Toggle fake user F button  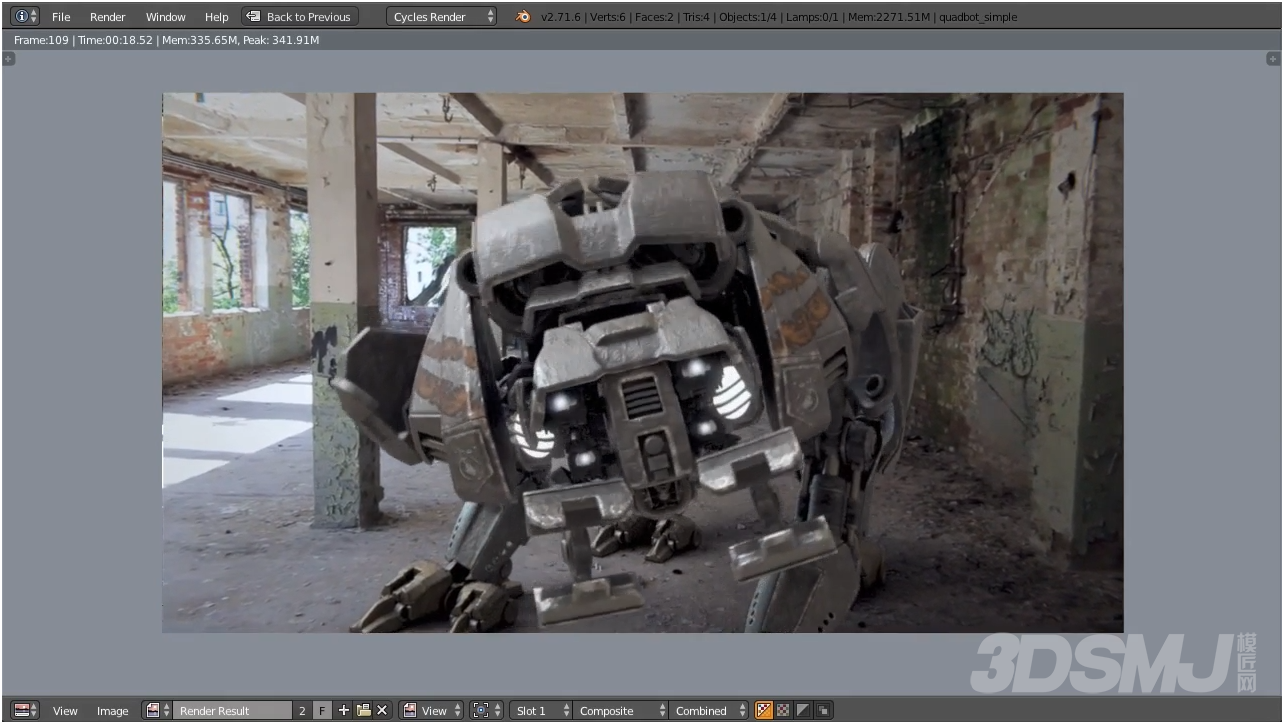(x=322, y=710)
